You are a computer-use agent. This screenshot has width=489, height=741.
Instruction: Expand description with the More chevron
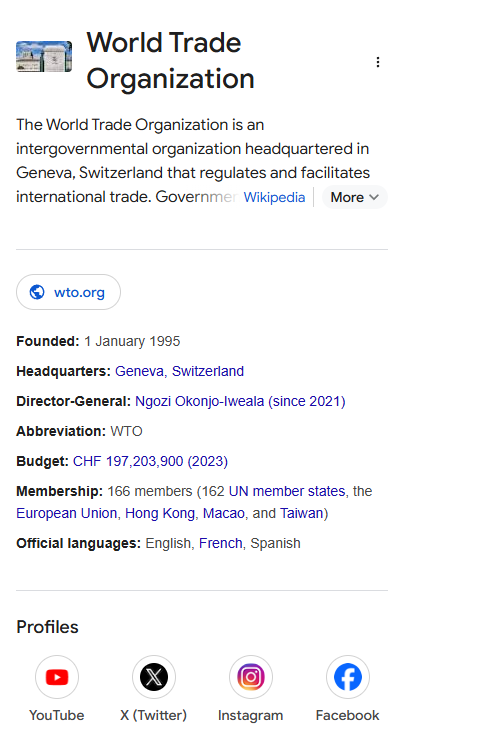pos(355,197)
